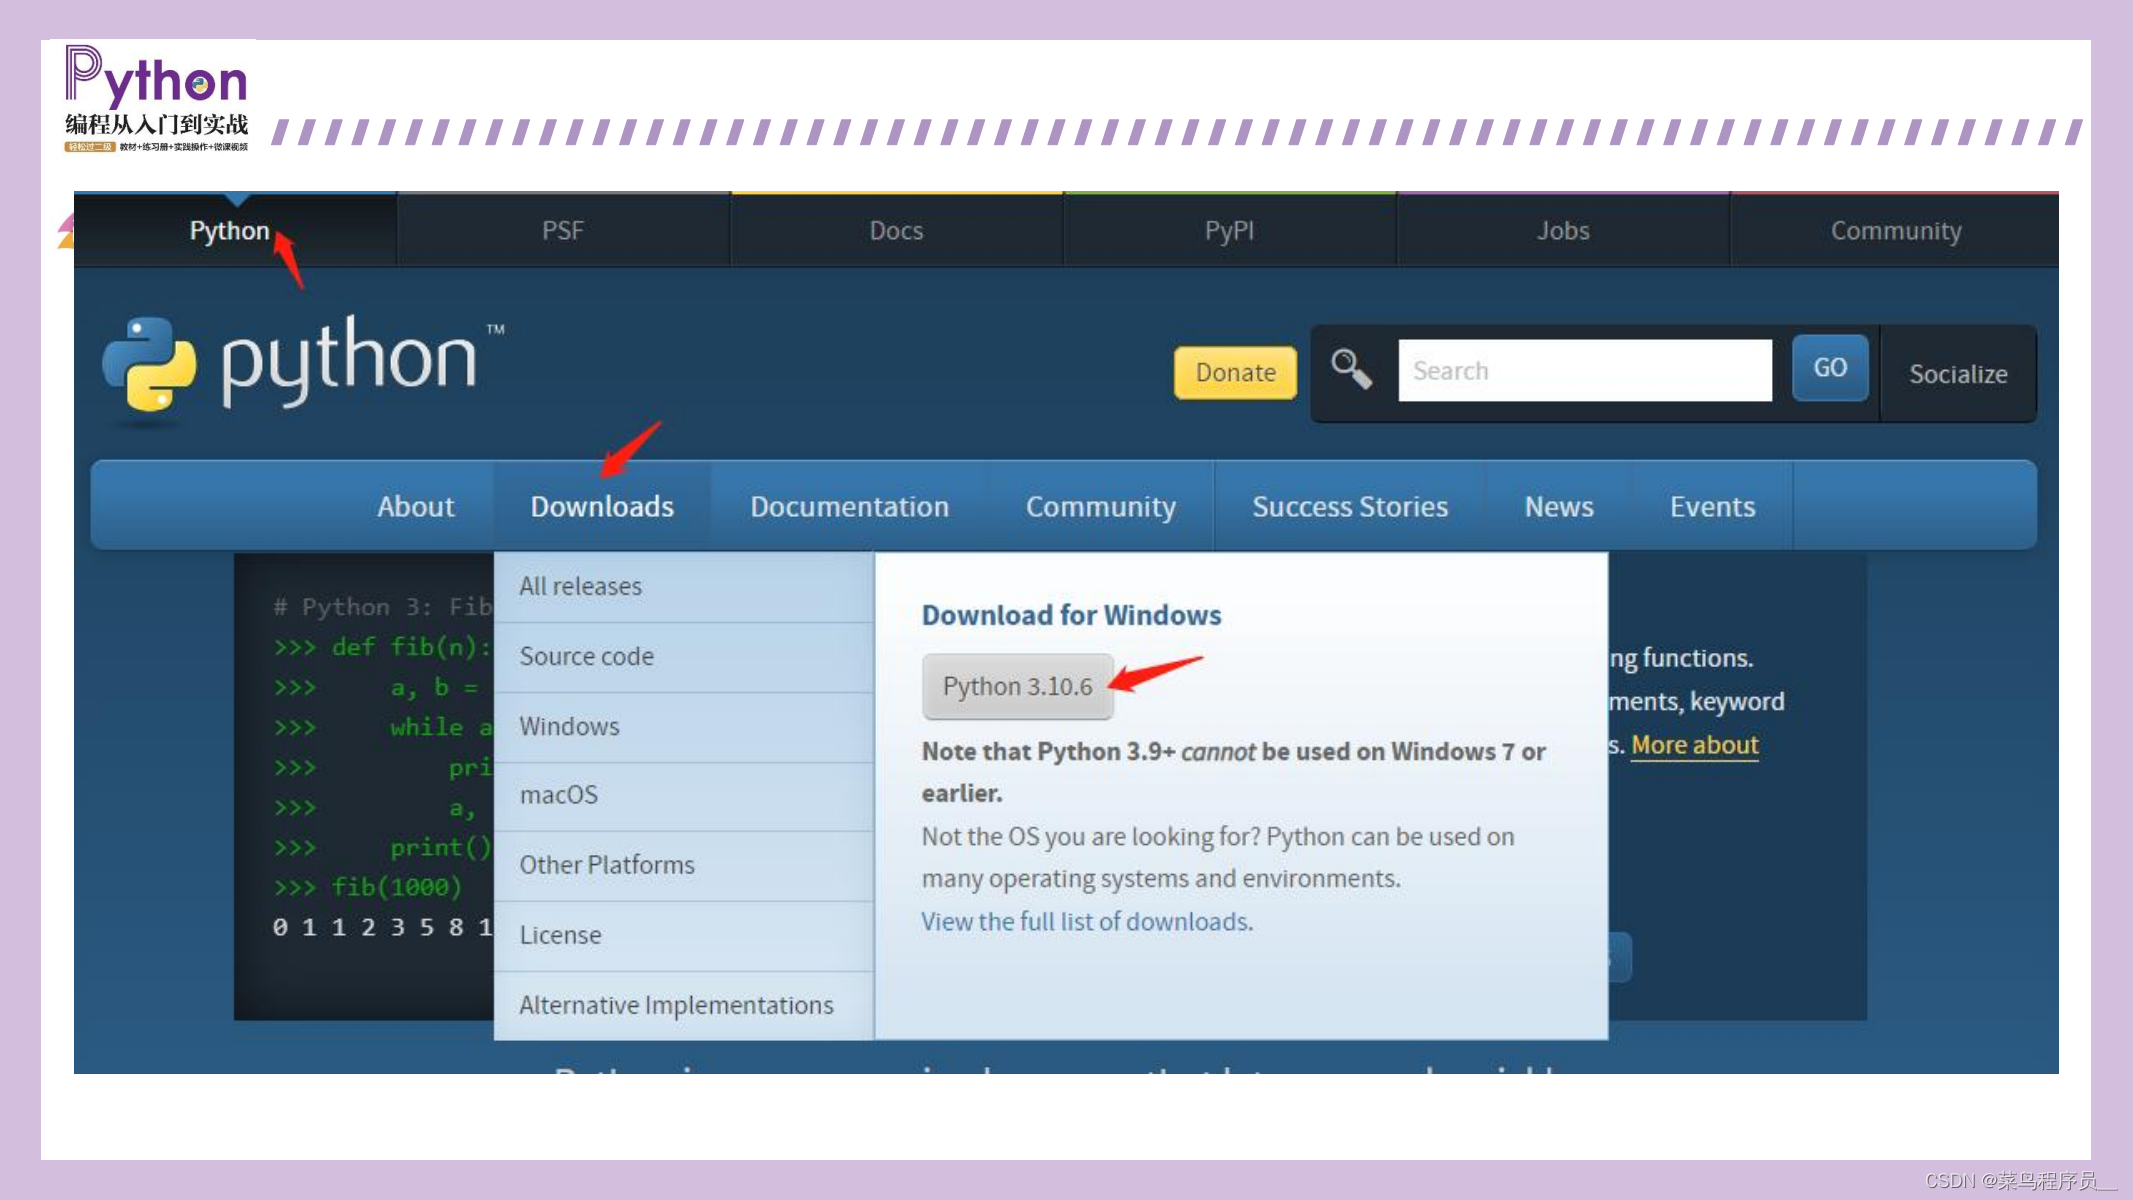Focus the Search input field

1585,370
